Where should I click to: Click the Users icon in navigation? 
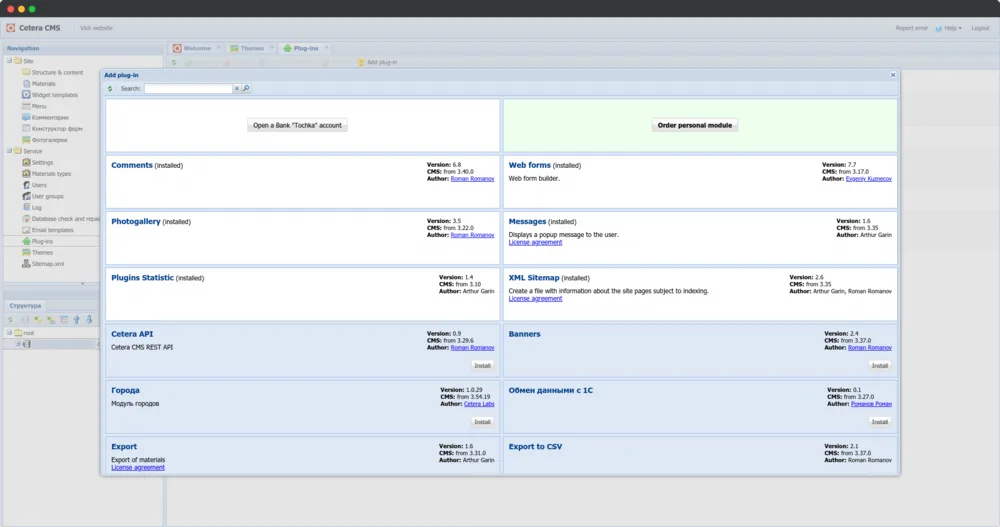click(26, 185)
